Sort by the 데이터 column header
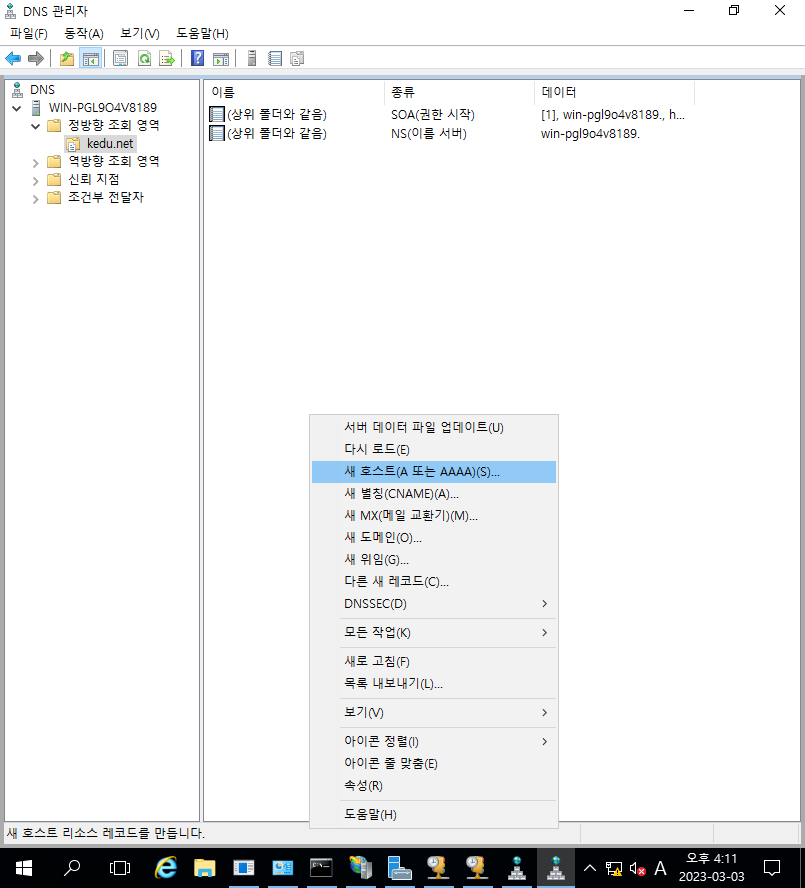Image resolution: width=805 pixels, height=888 pixels. pos(614,92)
